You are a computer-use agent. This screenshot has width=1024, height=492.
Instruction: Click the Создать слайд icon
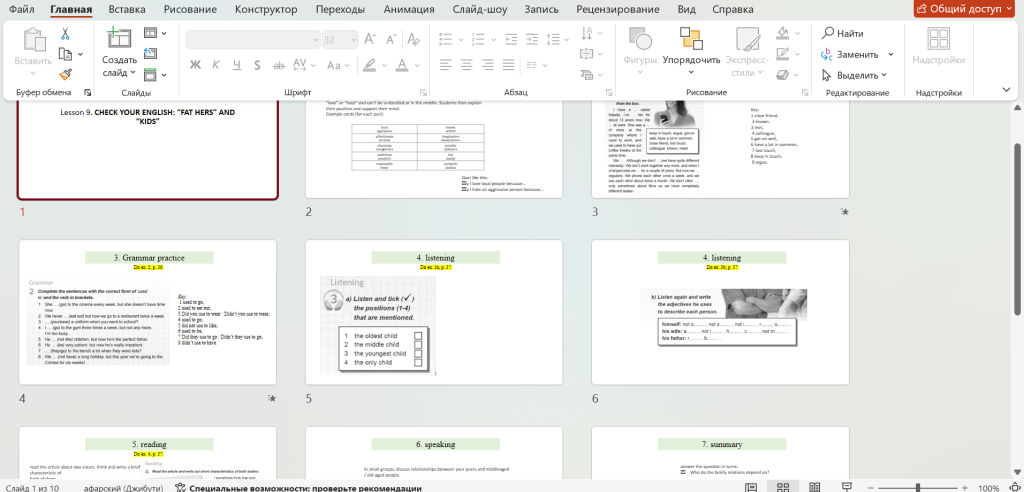119,39
